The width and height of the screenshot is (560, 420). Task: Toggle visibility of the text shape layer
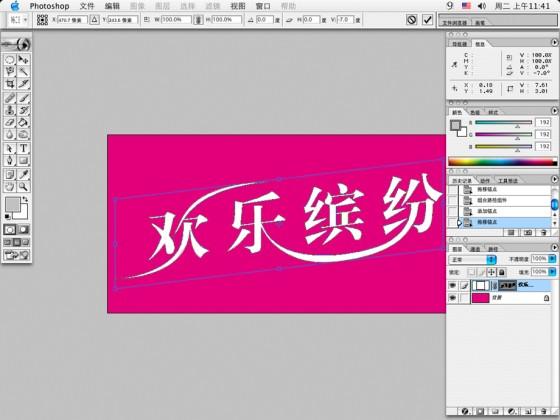[452, 285]
